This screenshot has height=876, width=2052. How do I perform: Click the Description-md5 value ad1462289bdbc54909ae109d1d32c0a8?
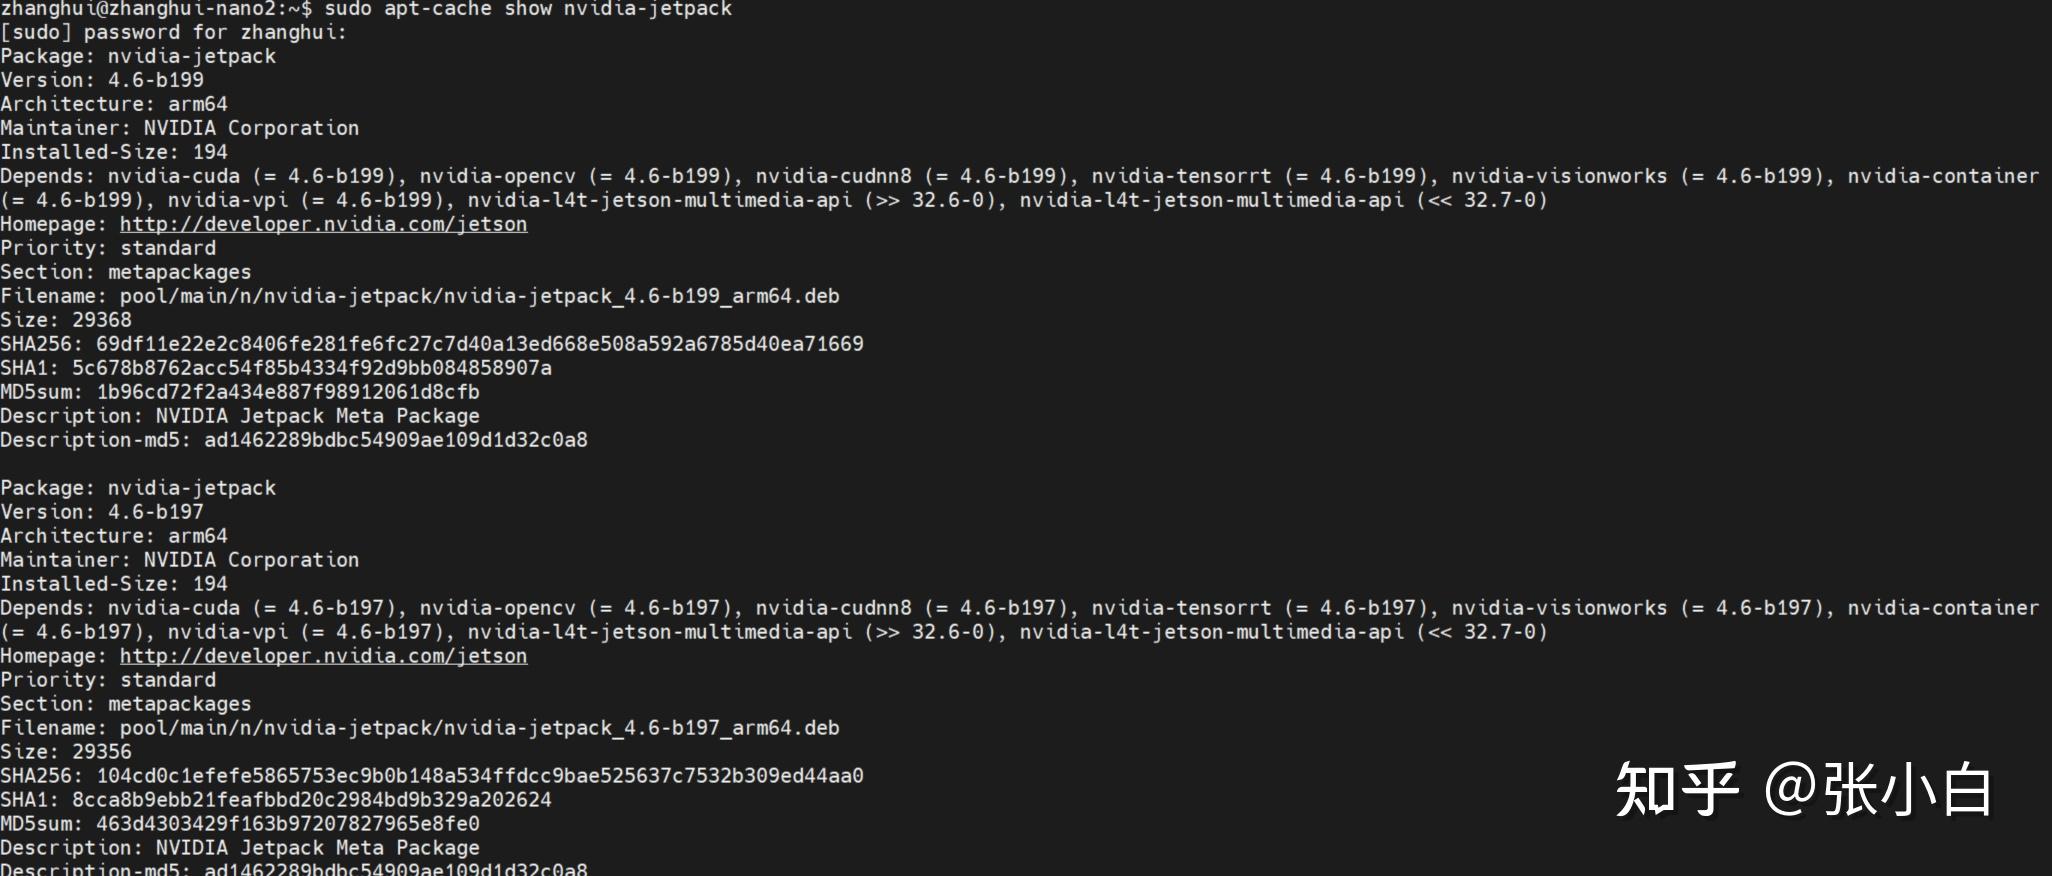coord(396,440)
